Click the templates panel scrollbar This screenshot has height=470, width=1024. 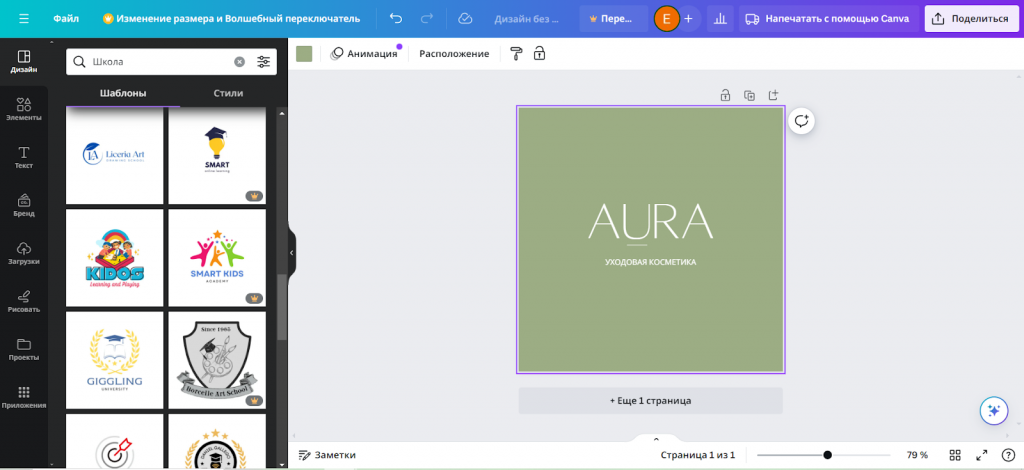click(x=282, y=307)
